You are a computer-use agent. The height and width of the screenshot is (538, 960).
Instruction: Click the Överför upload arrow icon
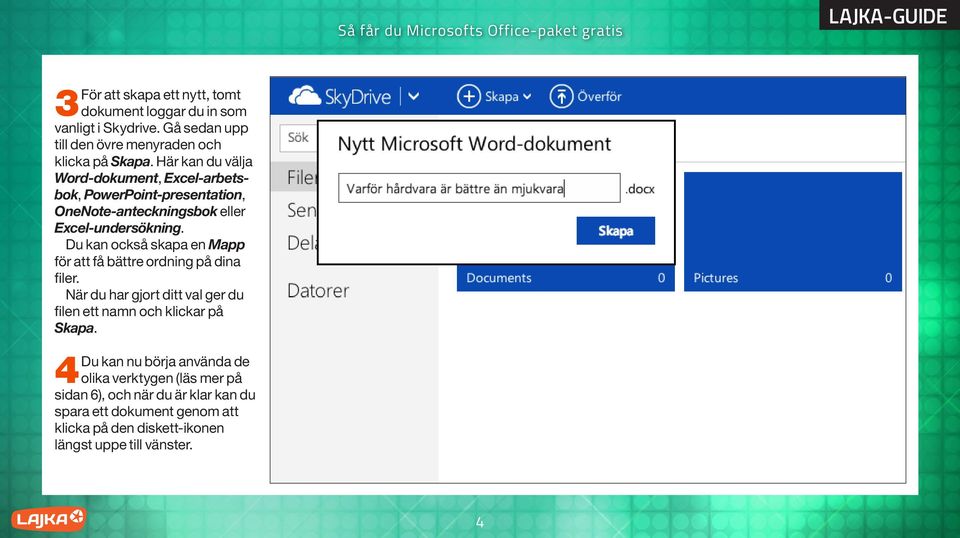(561, 96)
